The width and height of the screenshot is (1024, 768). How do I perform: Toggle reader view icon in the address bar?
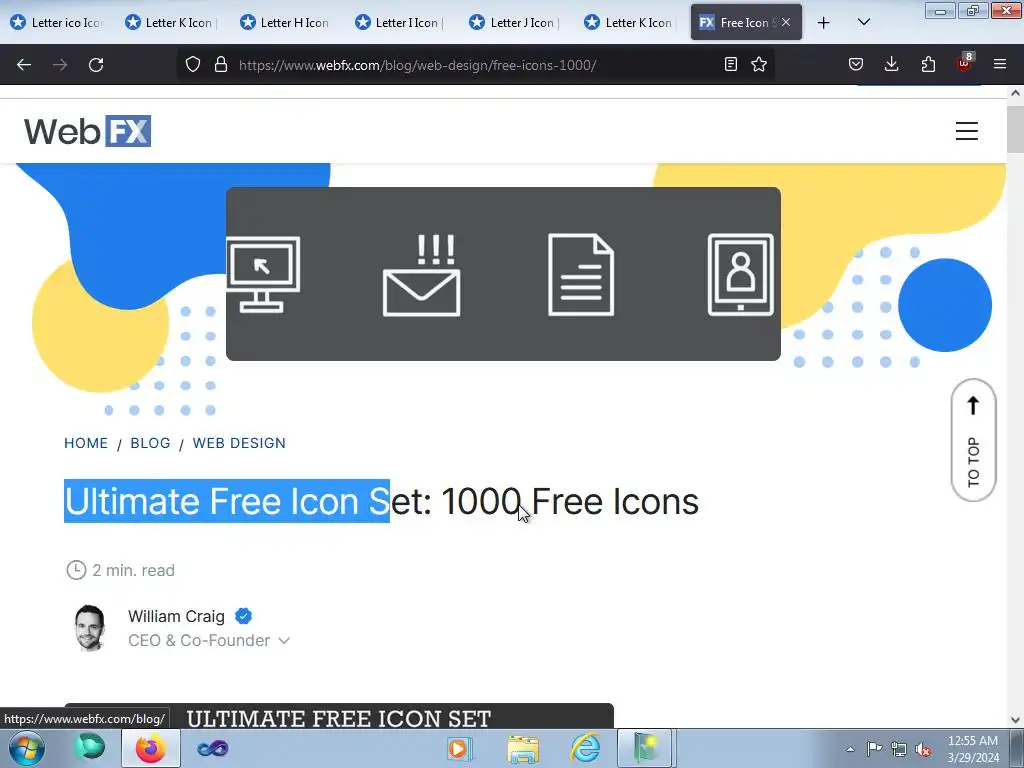click(x=731, y=64)
